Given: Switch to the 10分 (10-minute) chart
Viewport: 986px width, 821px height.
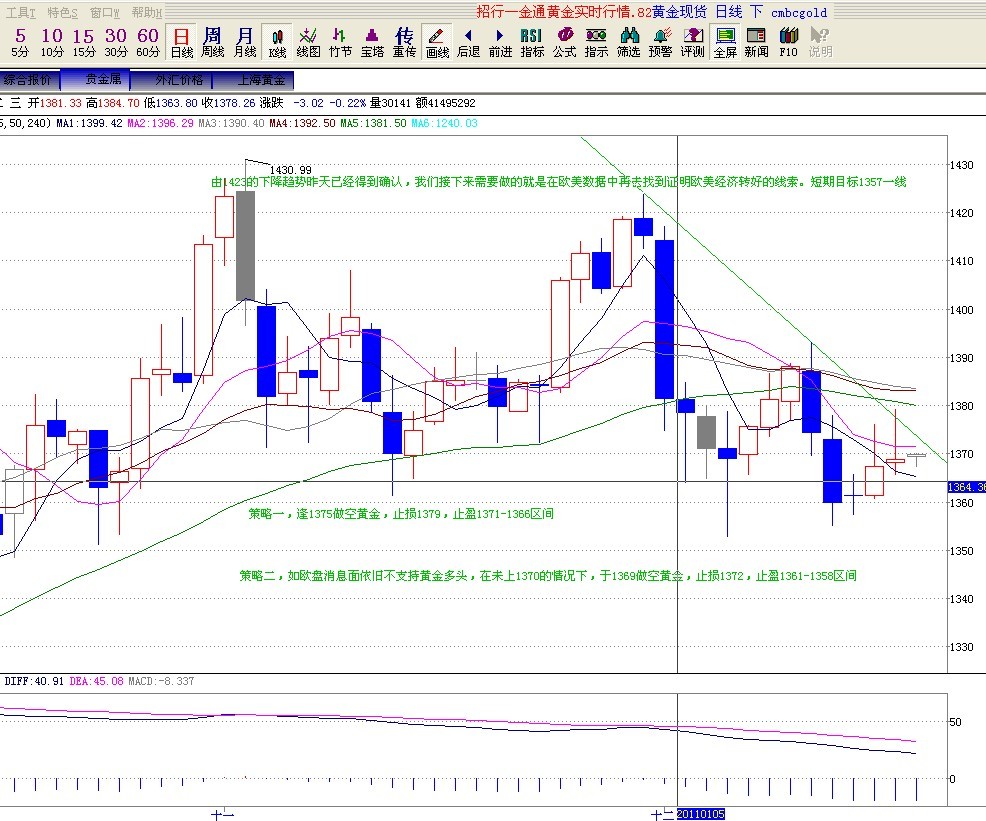Looking at the screenshot, I should coord(52,43).
